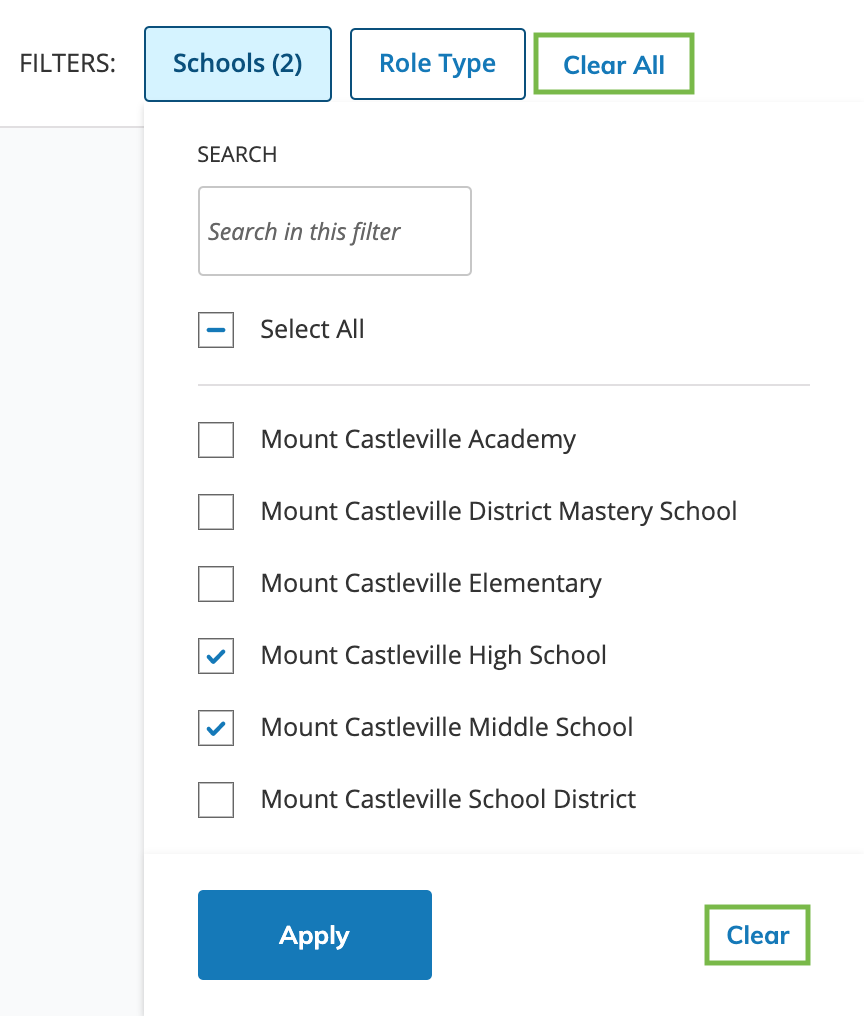Click the 'Mount Castleville Academy' text label
This screenshot has height=1016, width=864.
(x=418, y=440)
